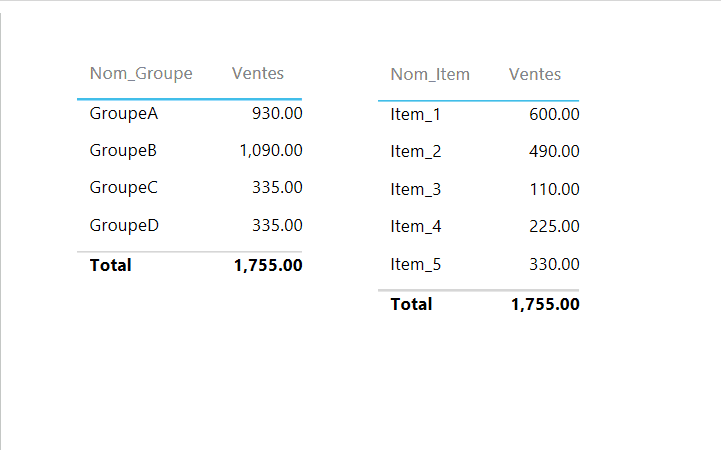Click the 490.00 sales value

pos(554,152)
